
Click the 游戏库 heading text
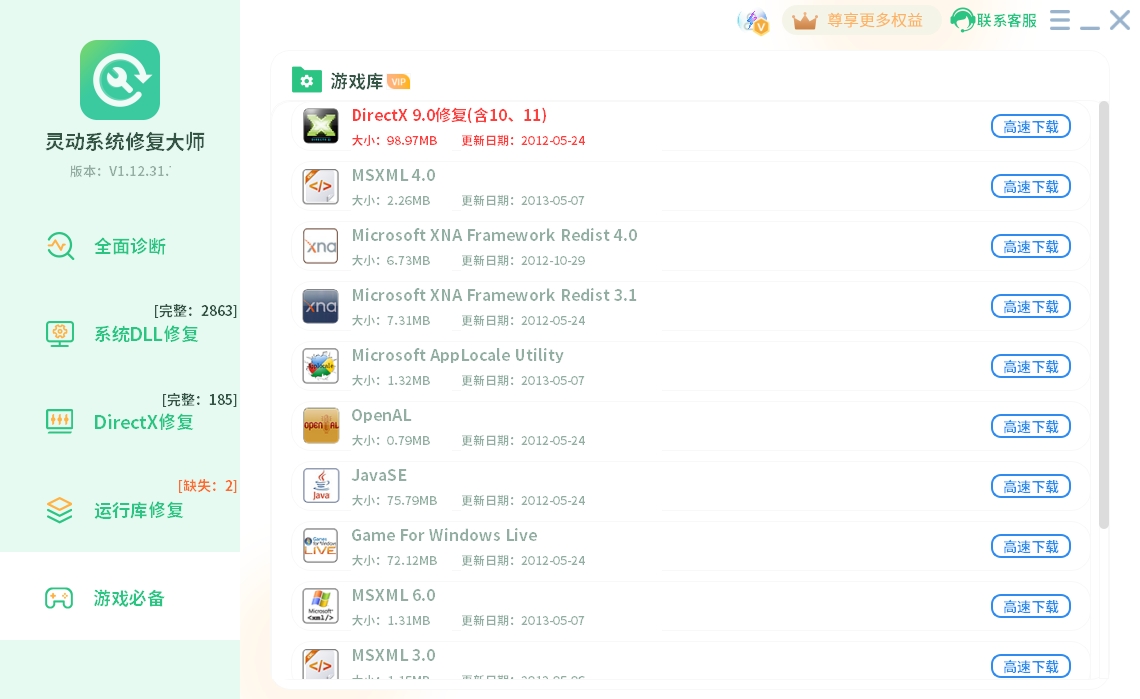pos(356,81)
